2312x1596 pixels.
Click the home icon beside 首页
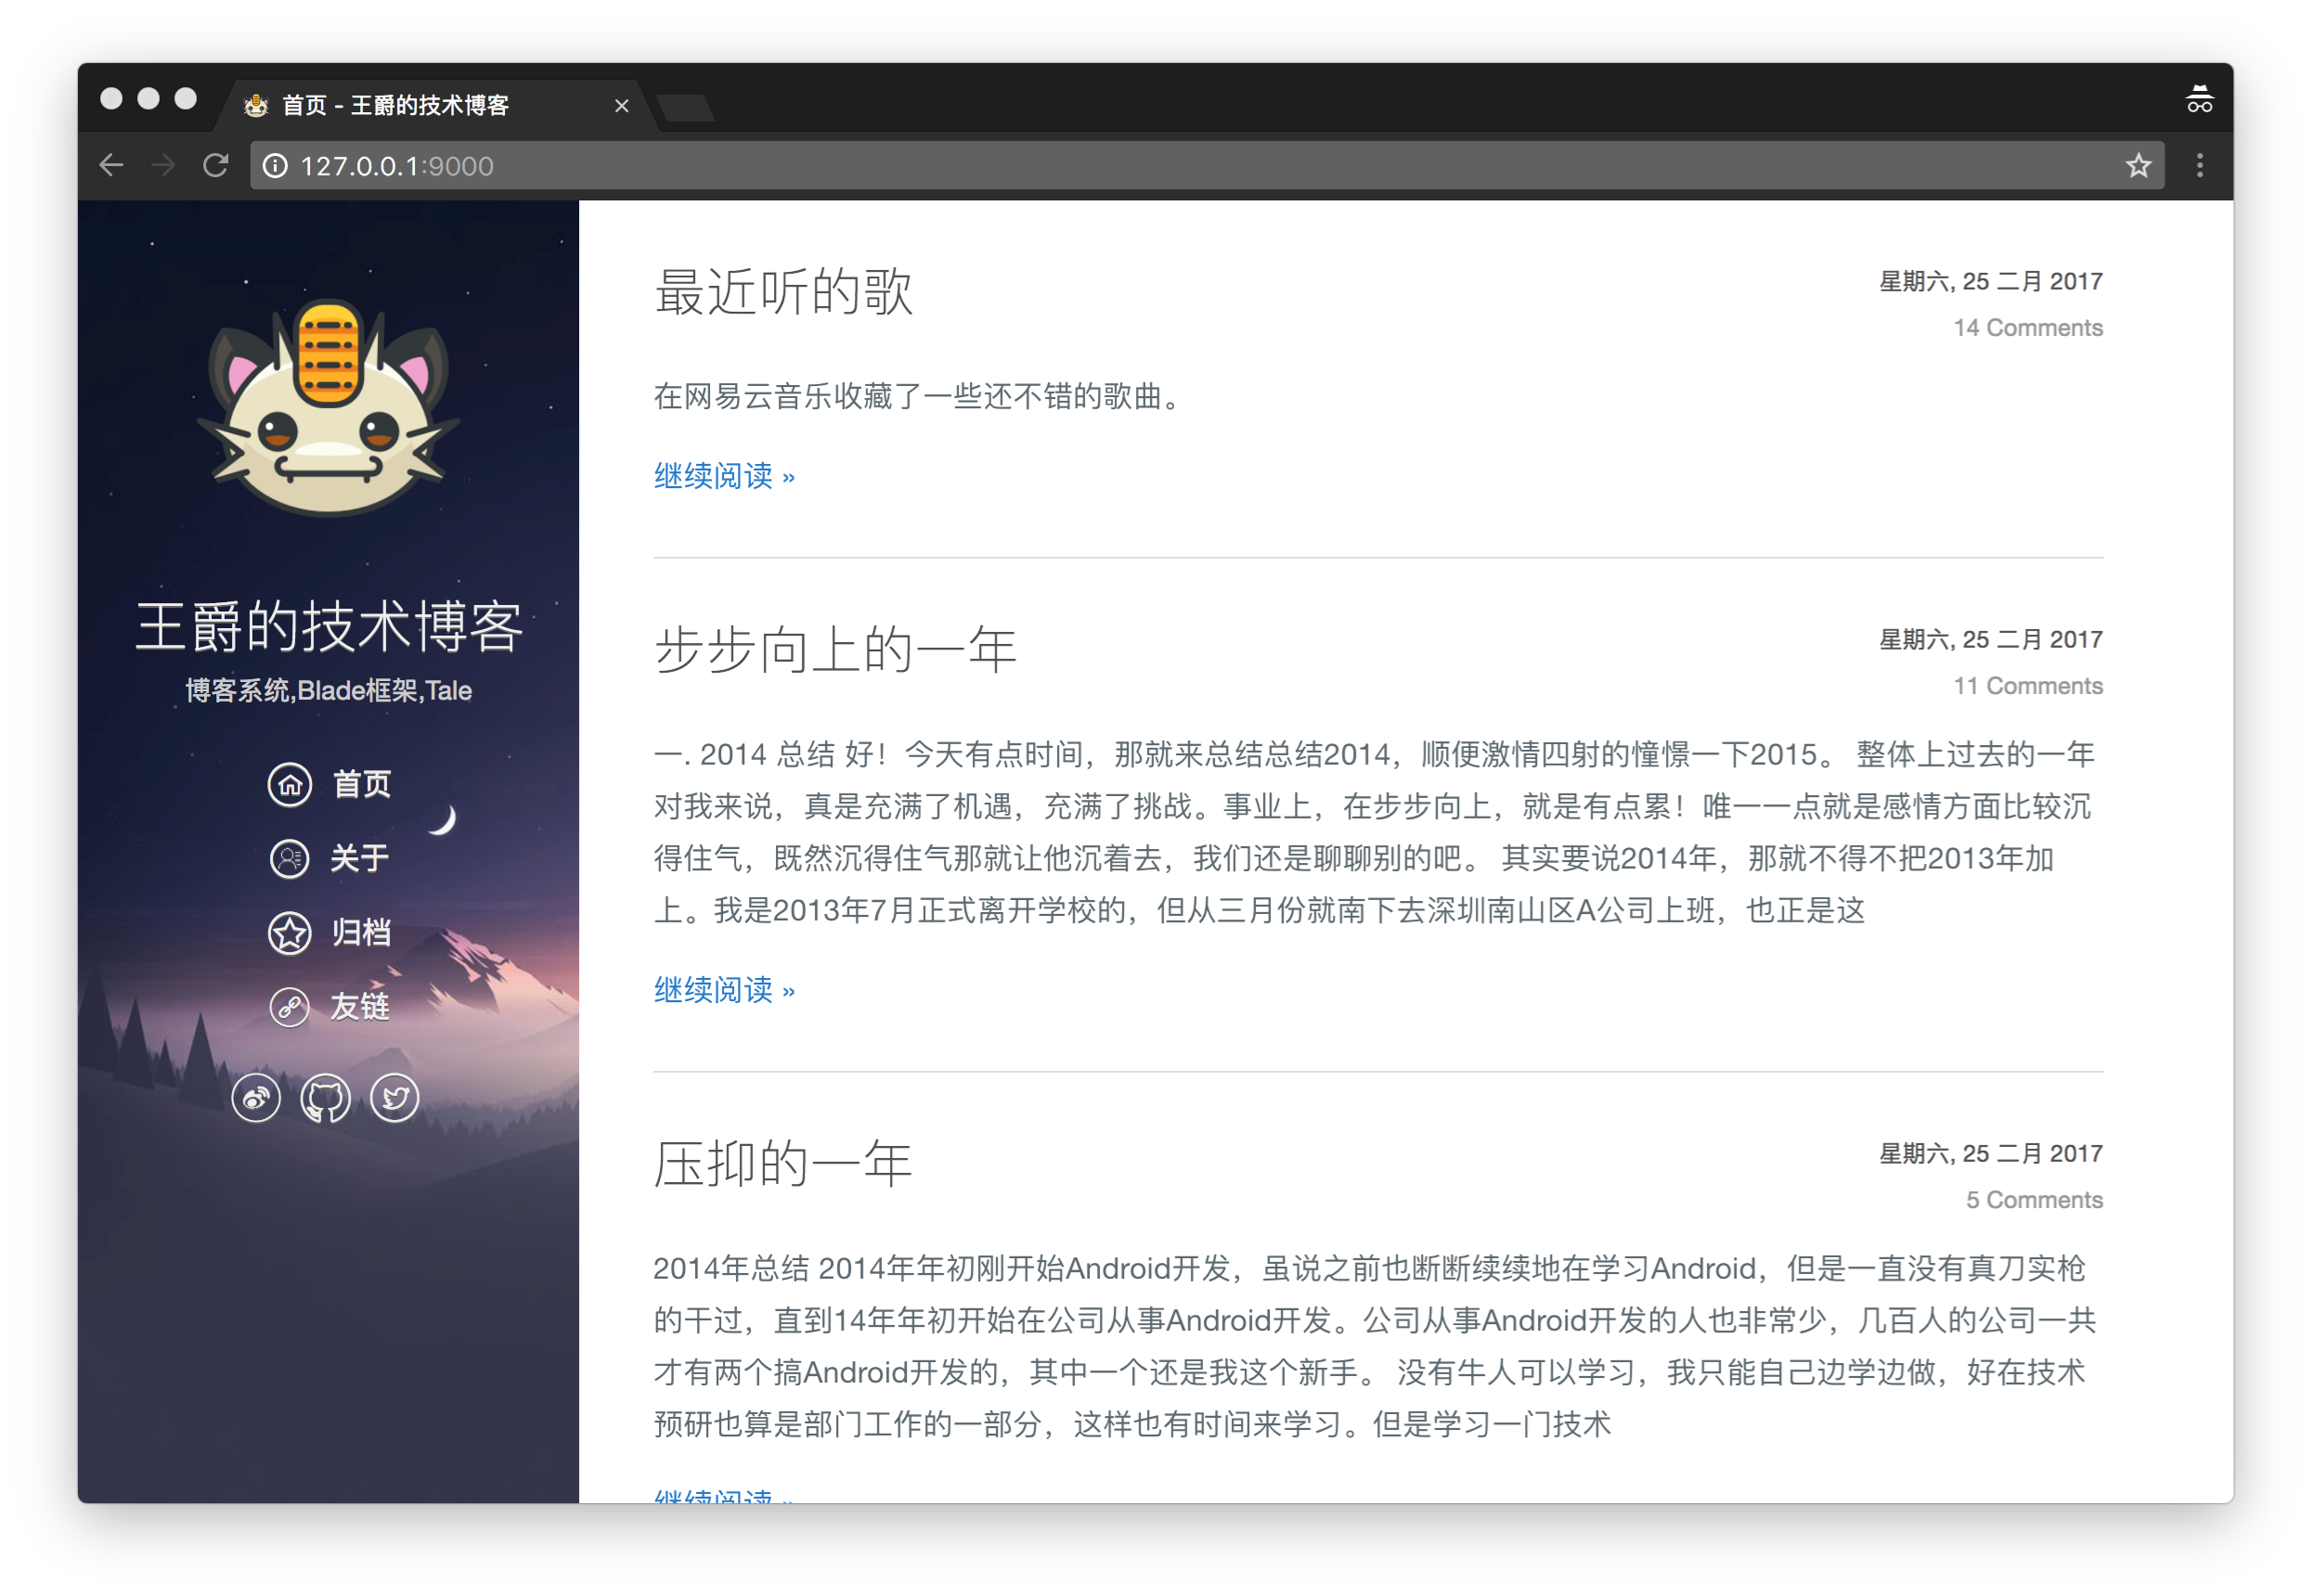click(290, 784)
